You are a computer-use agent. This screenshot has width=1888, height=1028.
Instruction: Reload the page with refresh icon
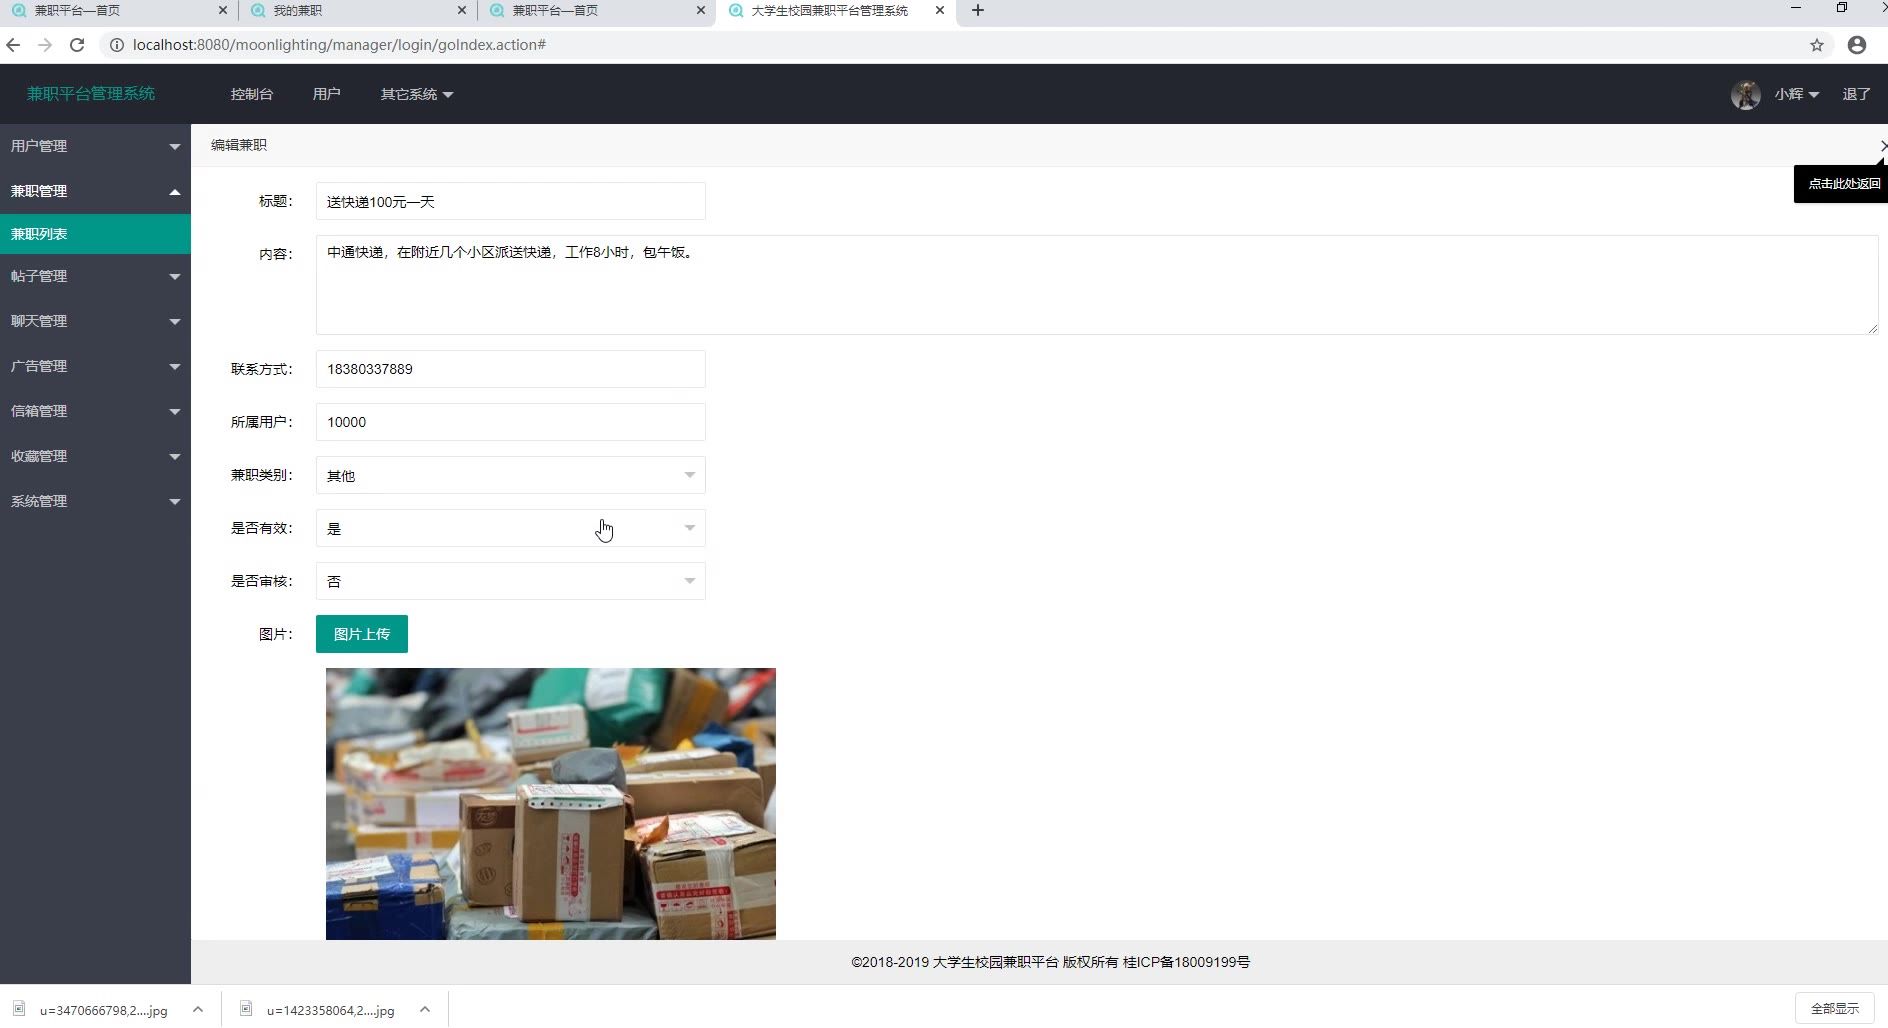77,45
